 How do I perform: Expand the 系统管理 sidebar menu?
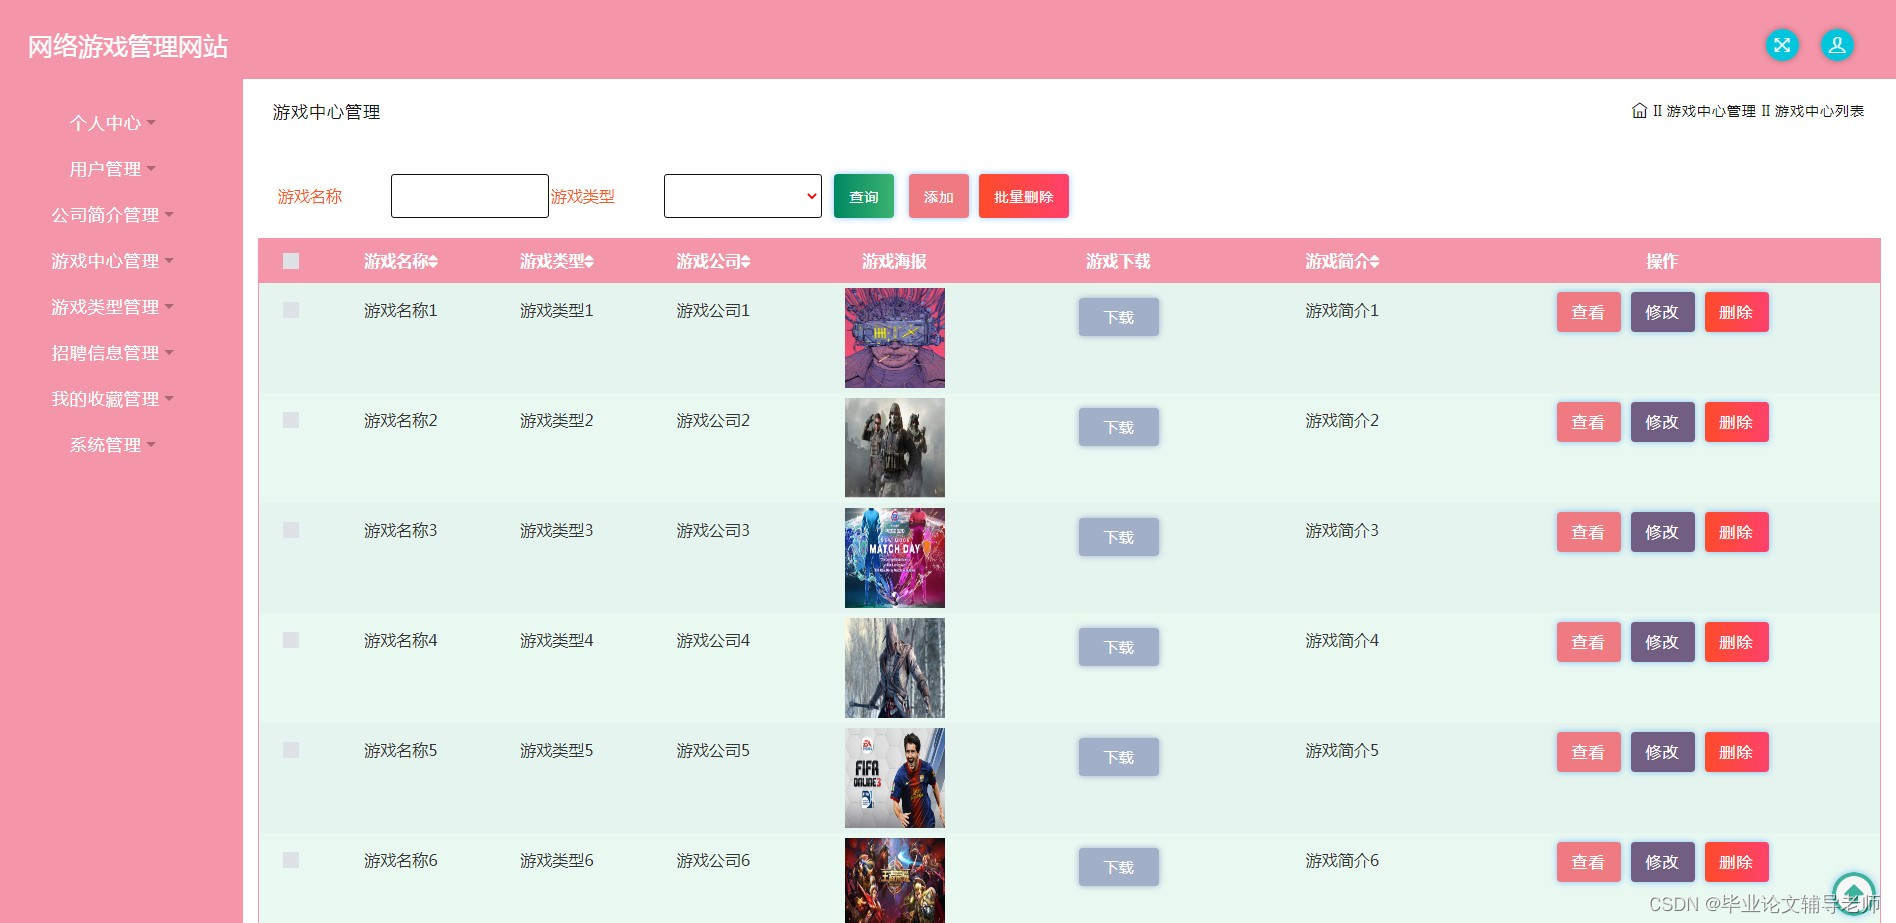tap(112, 445)
